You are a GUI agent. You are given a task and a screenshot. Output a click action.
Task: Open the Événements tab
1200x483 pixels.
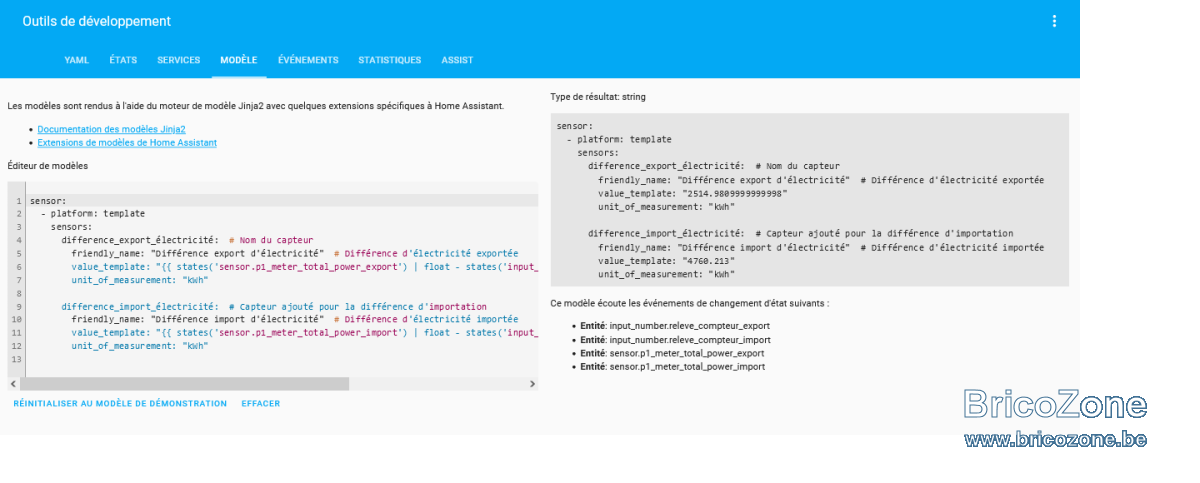pos(308,60)
